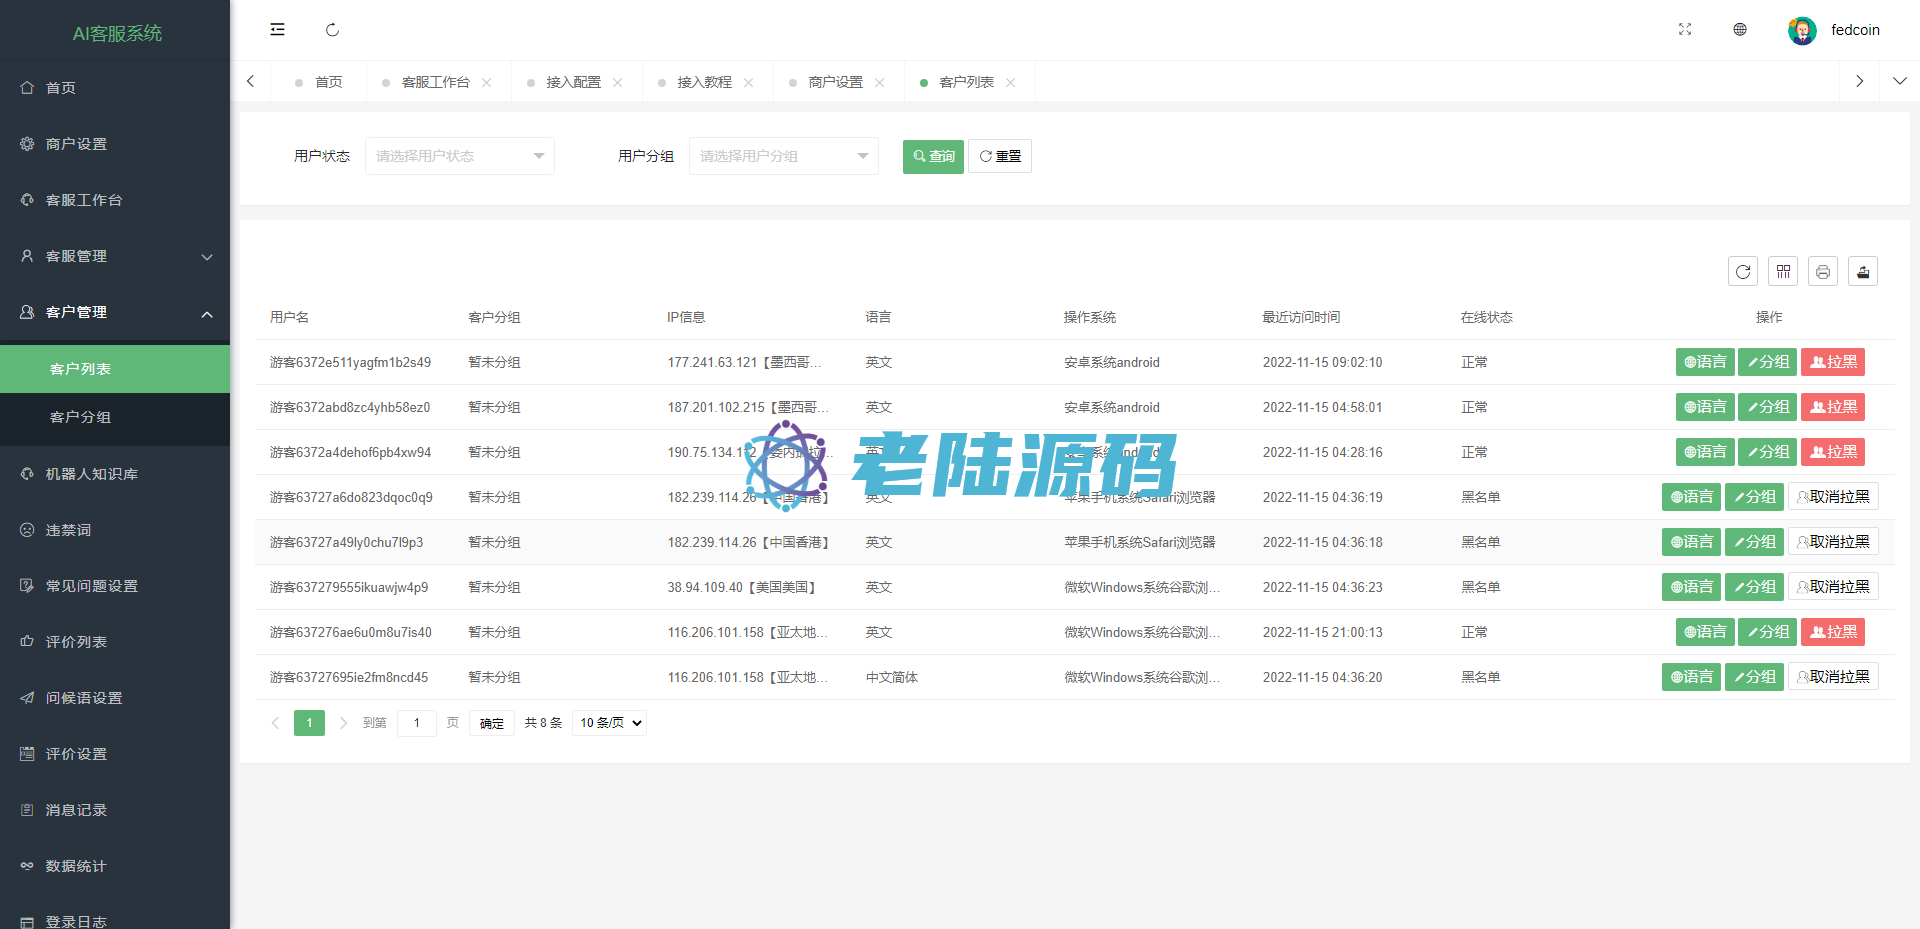Viewport: 1920px width, 929px height.
Task: Enter fullscreen mode via the expand icon
Action: [1685, 30]
